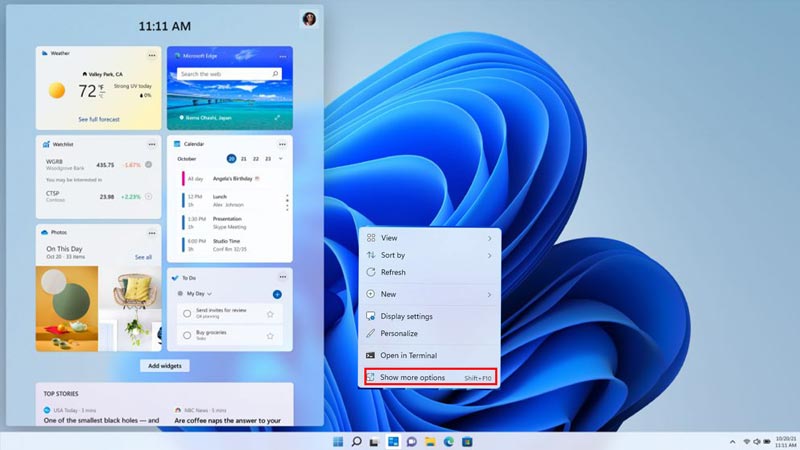Open the taskbar clock and date
This screenshot has height=450, width=800.
point(786,442)
